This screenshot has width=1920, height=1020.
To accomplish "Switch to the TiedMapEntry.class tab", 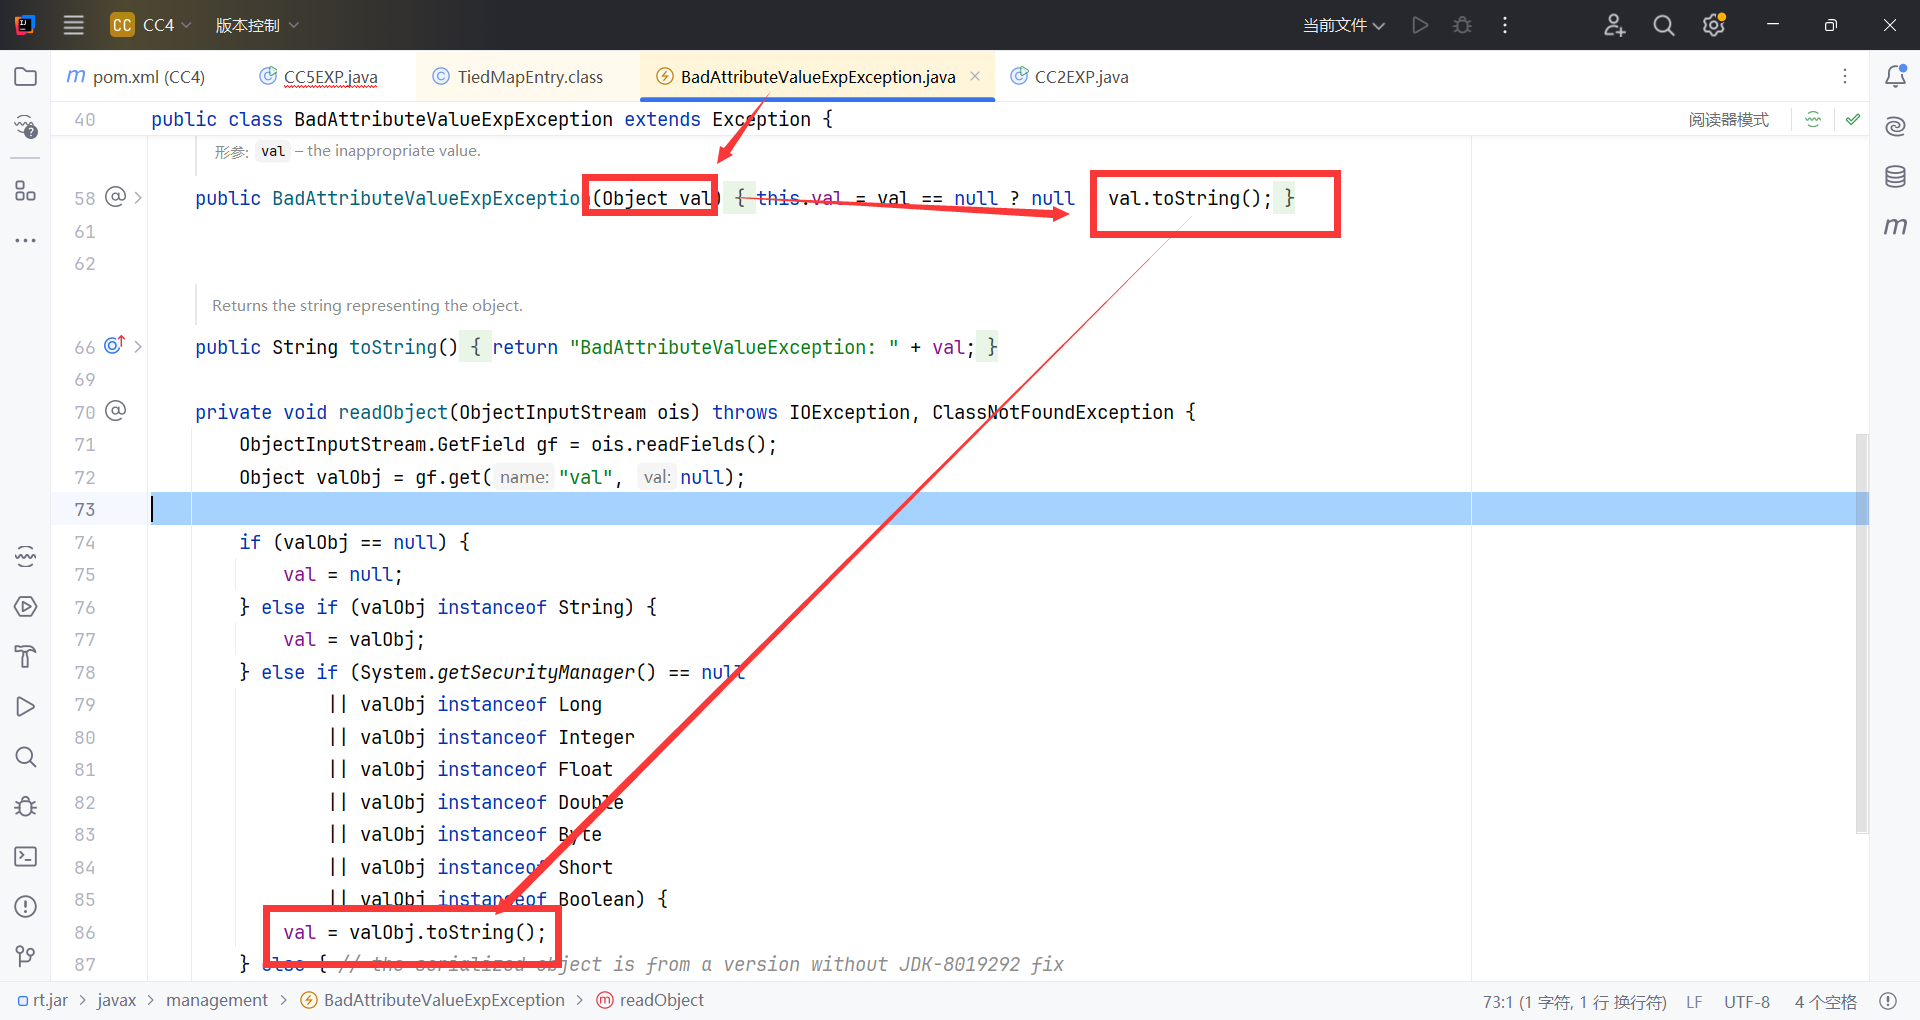I will (529, 77).
